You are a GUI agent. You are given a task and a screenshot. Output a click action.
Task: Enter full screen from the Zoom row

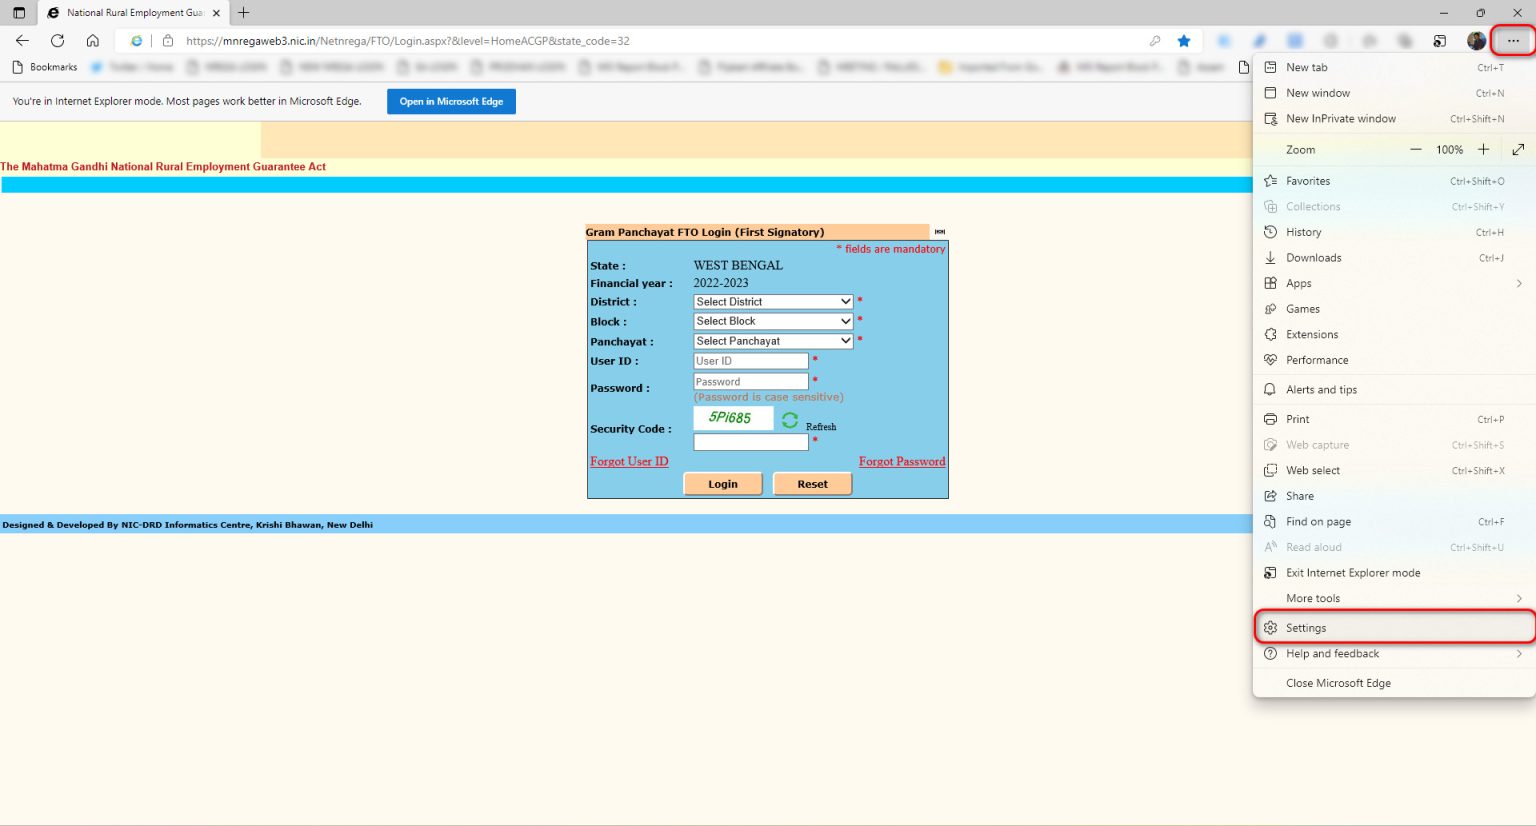pos(1518,149)
